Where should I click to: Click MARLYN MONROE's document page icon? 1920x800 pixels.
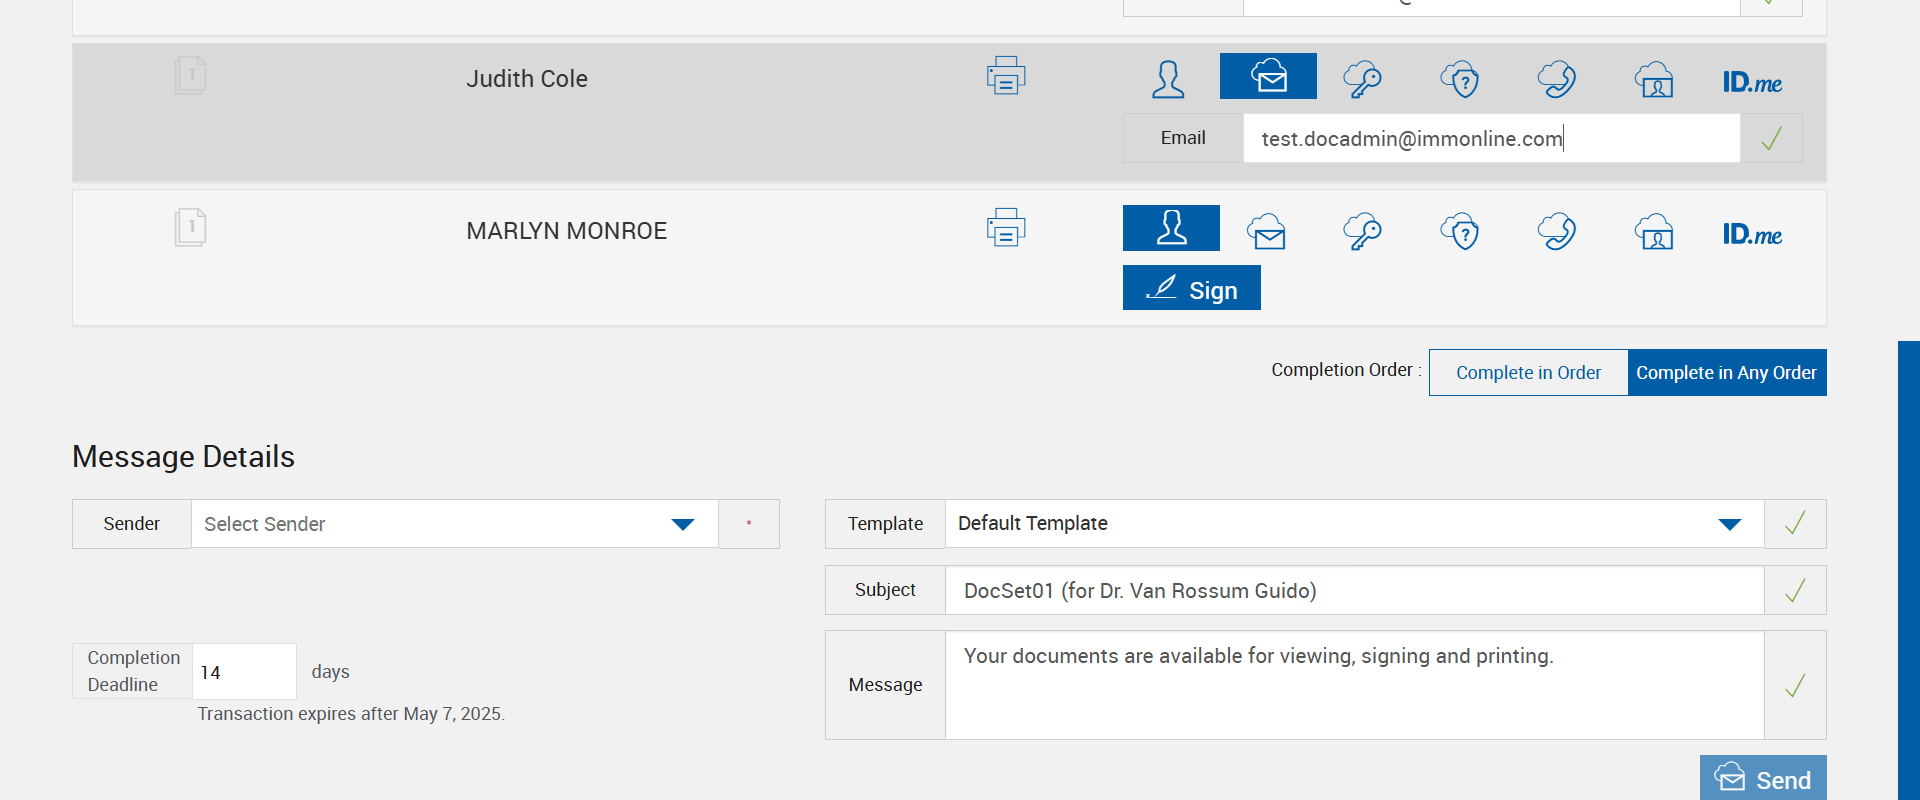[x=190, y=228]
